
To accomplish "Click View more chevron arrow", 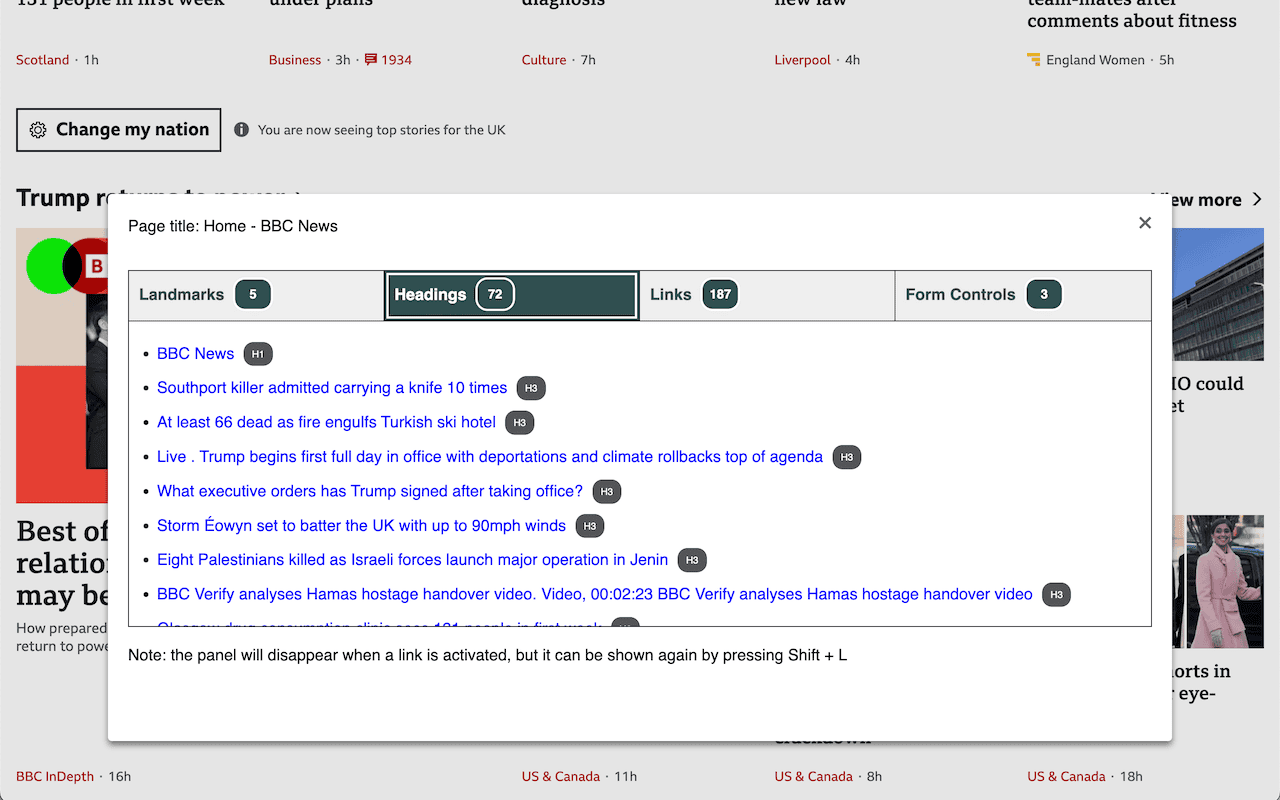I will click(1257, 200).
